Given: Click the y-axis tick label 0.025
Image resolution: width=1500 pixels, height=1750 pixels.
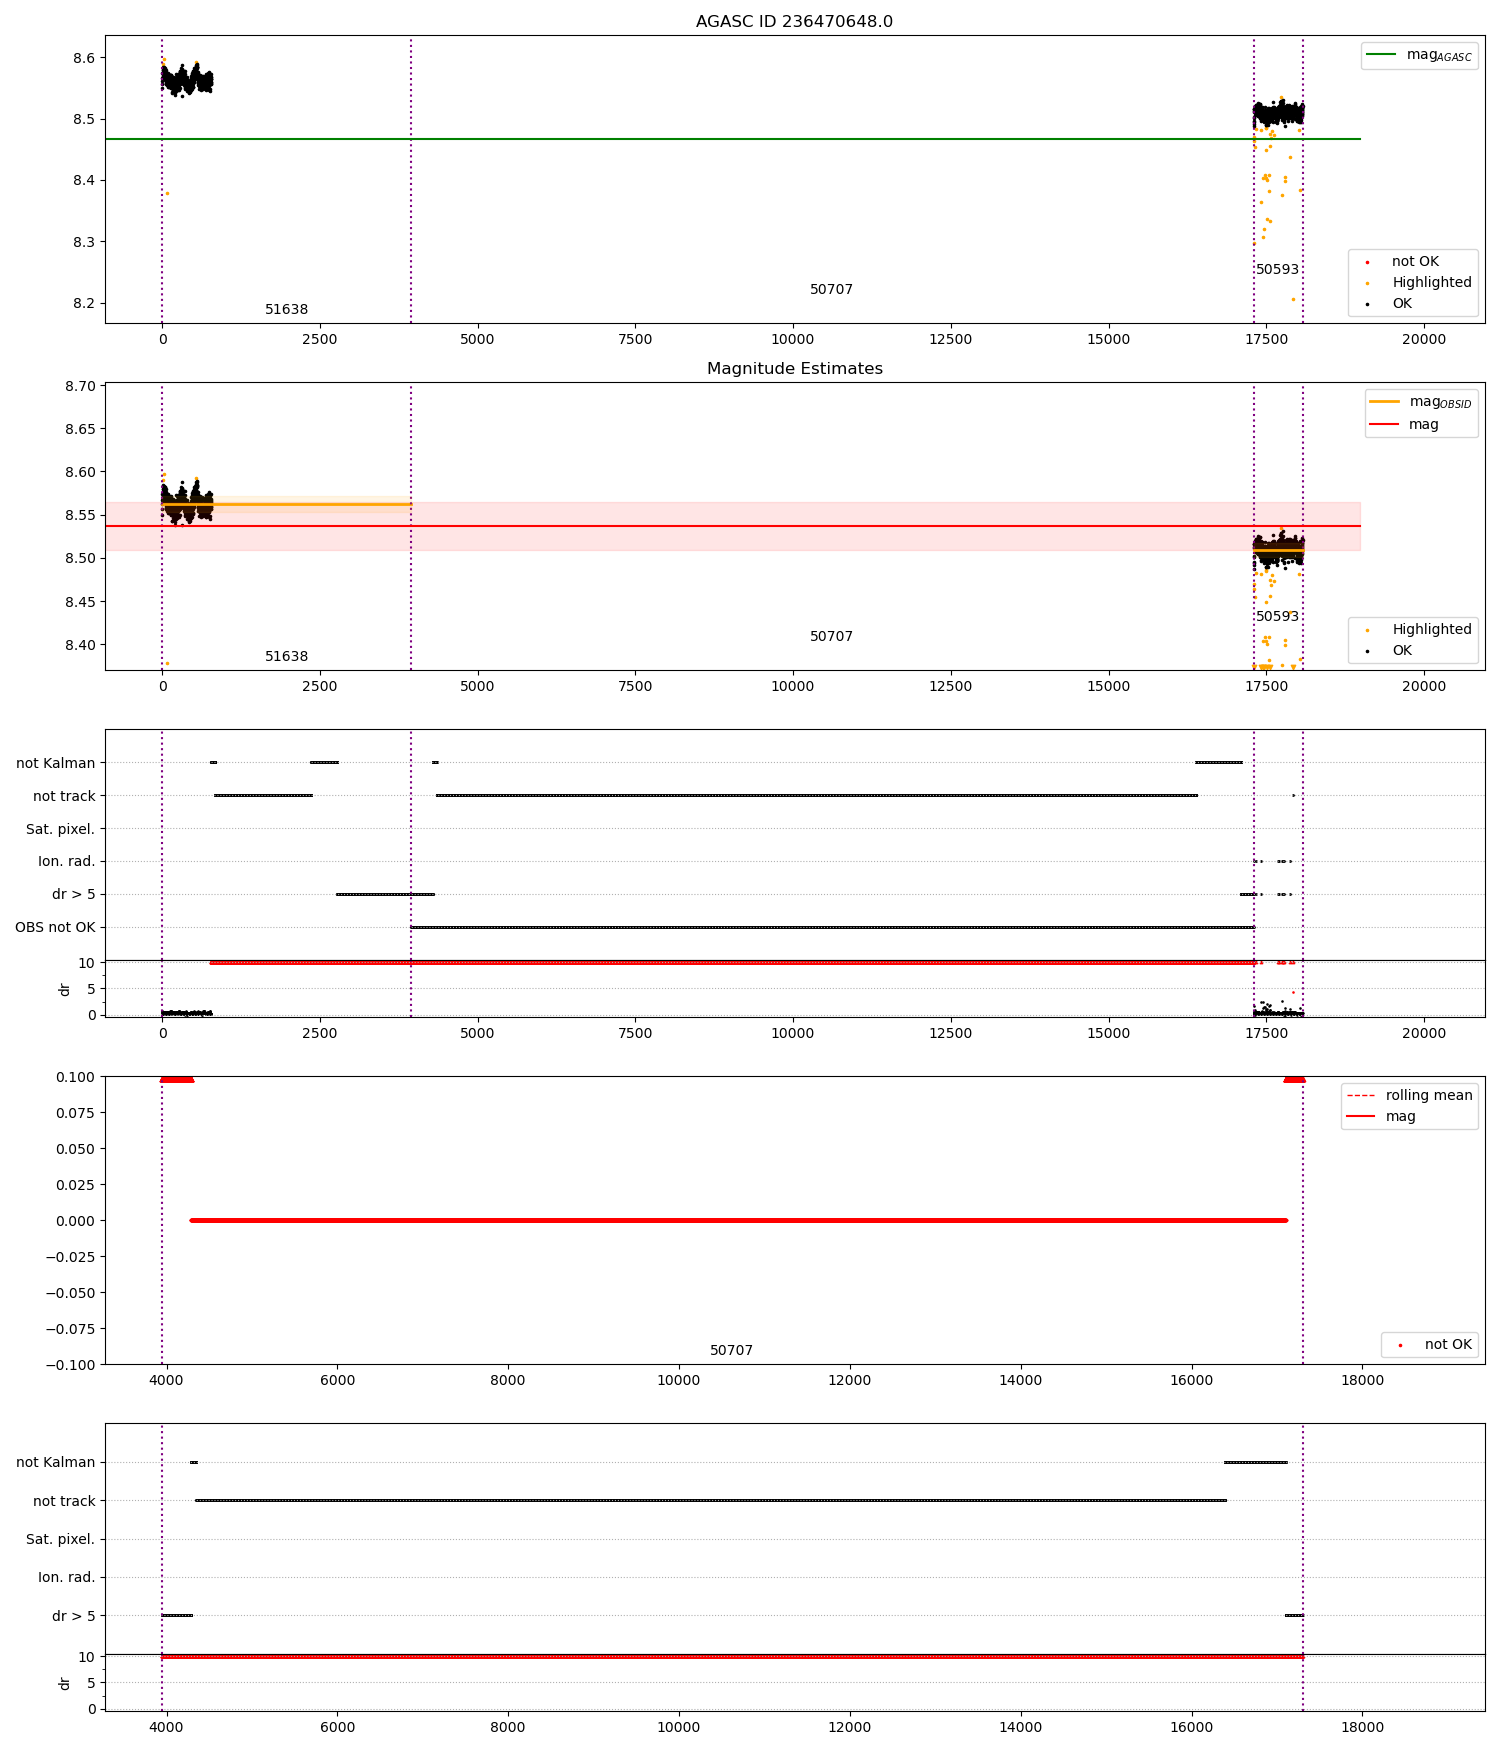Looking at the screenshot, I should click(x=76, y=1185).
